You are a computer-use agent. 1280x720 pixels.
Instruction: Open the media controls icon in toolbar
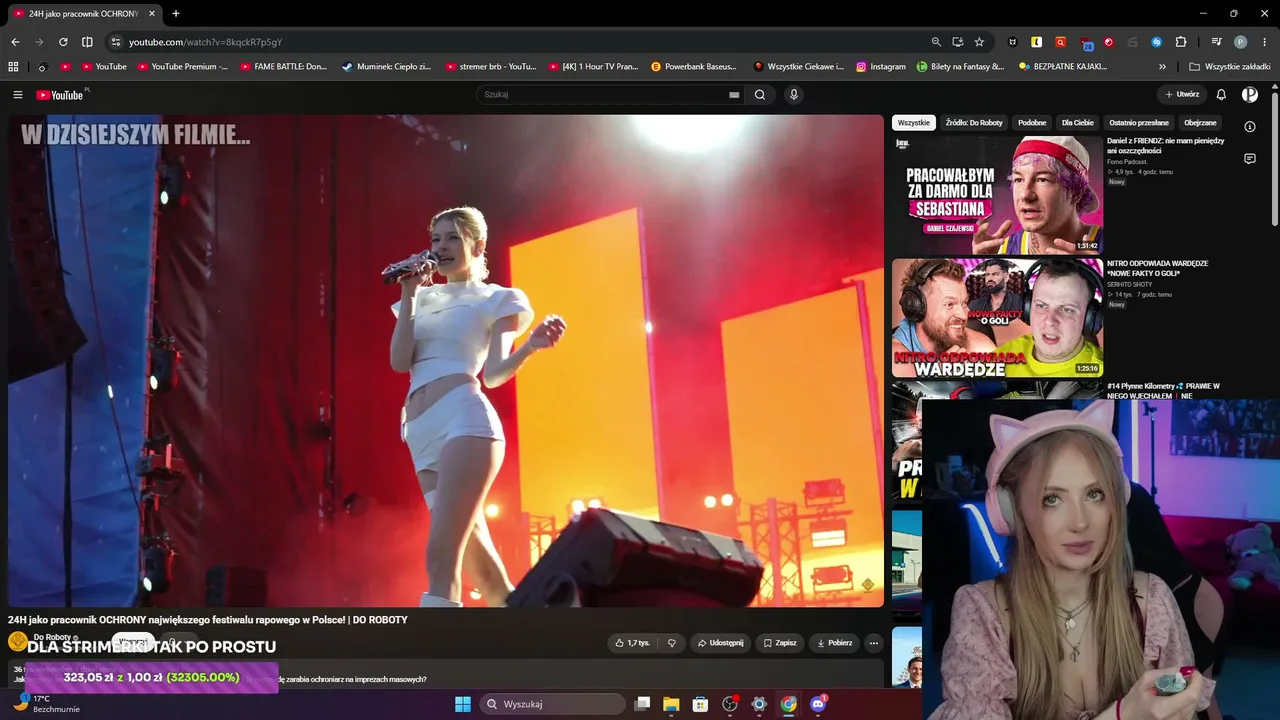coord(1216,42)
